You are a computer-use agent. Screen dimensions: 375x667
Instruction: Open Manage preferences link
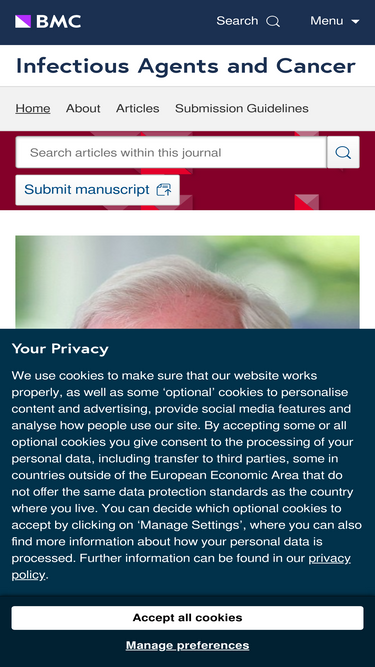tap(188, 645)
